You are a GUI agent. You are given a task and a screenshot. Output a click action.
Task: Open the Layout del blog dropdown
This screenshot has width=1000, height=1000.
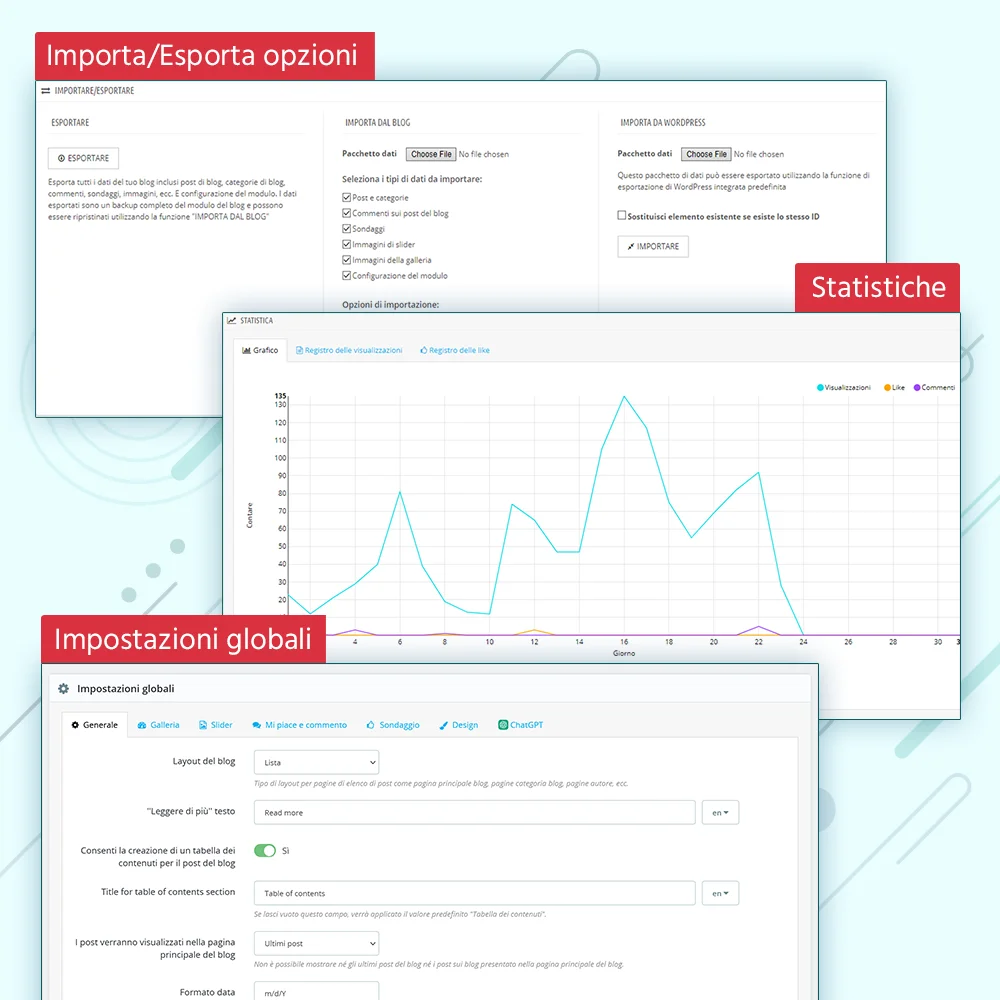[x=316, y=762]
